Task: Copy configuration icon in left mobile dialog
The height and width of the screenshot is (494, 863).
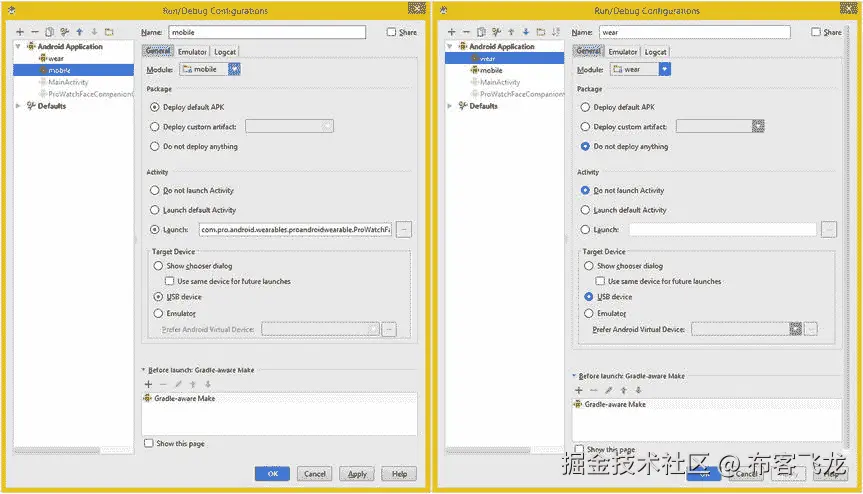Action: tap(50, 32)
